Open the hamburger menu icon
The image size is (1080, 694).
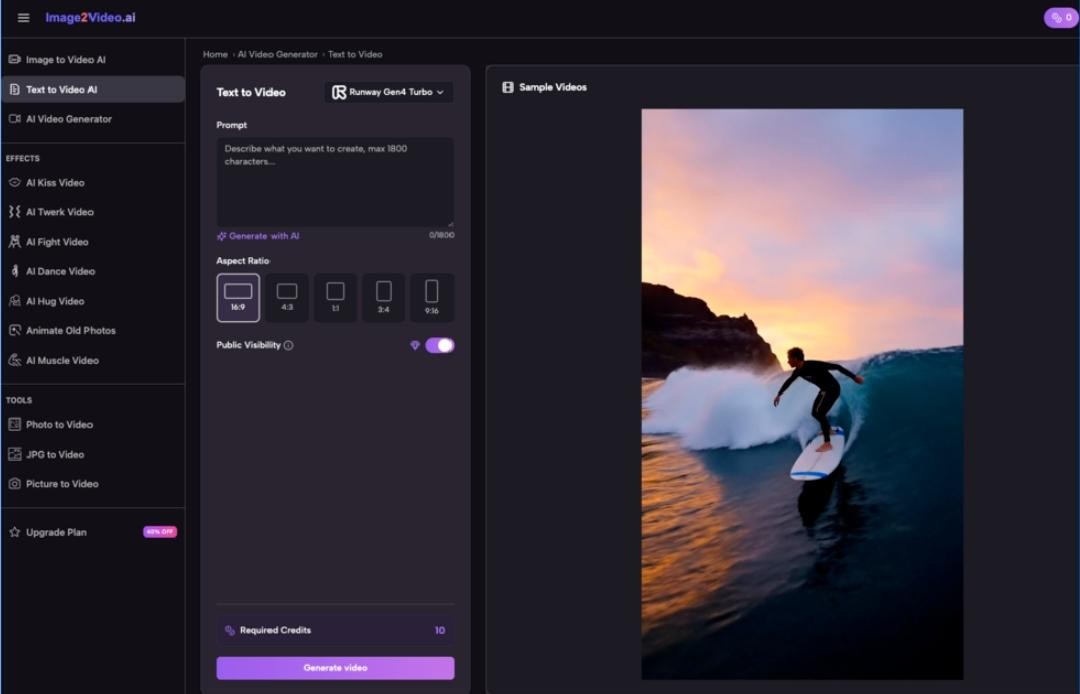tap(24, 18)
